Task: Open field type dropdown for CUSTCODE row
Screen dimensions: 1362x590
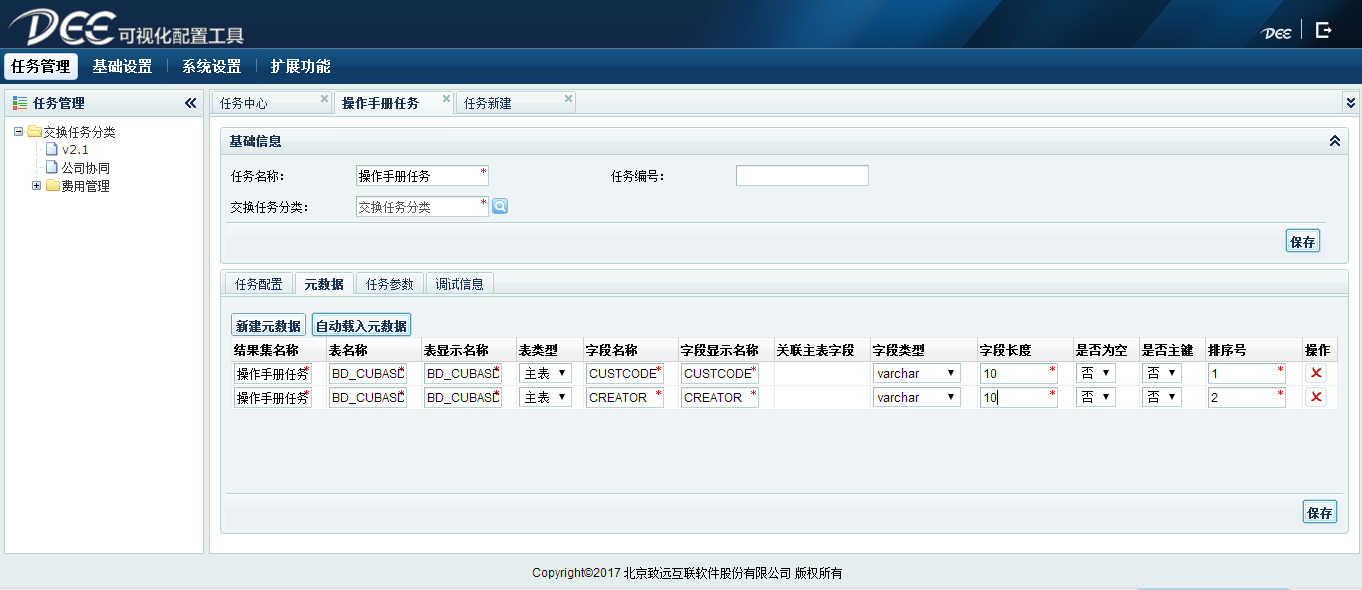Action: [916, 373]
